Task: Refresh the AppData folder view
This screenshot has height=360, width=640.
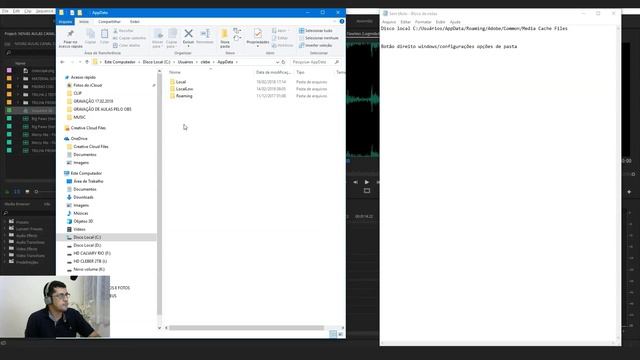Action: coord(283,62)
